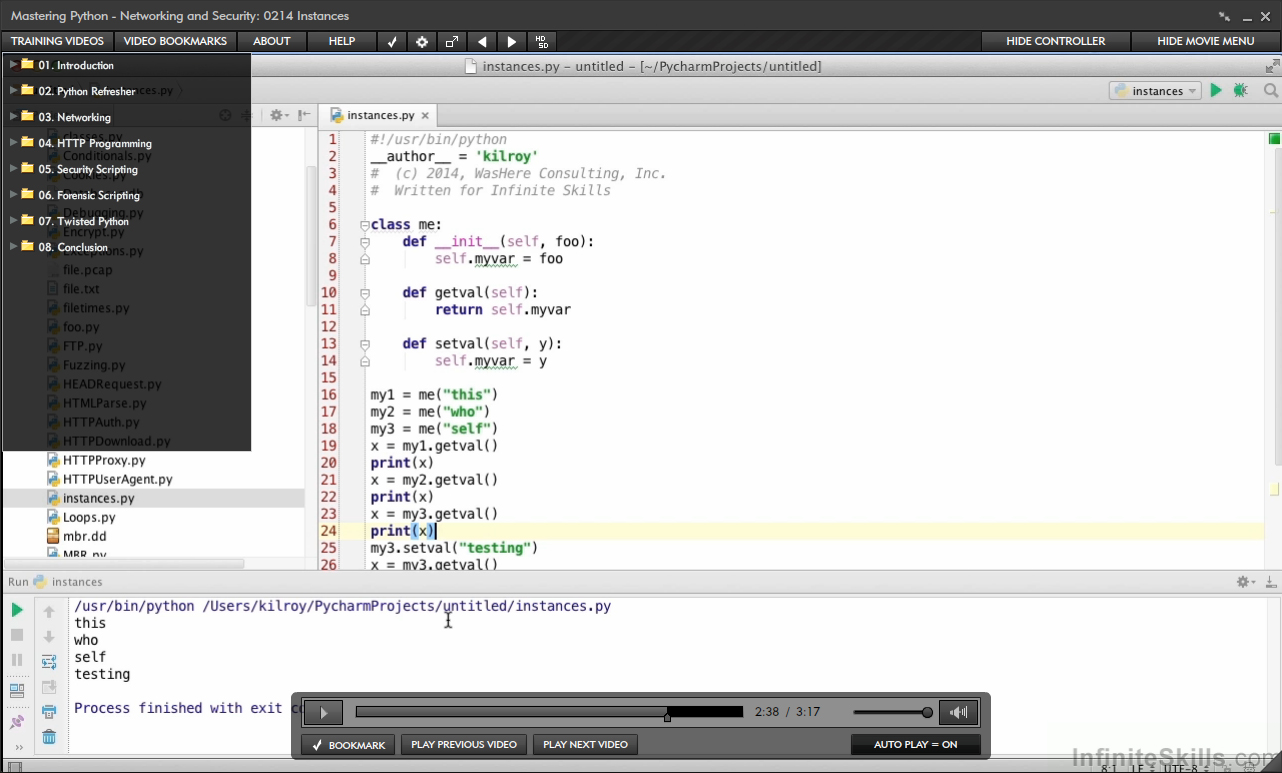Click the HIDE CONTROLLER button
The image size is (1282, 773).
tap(1056, 41)
